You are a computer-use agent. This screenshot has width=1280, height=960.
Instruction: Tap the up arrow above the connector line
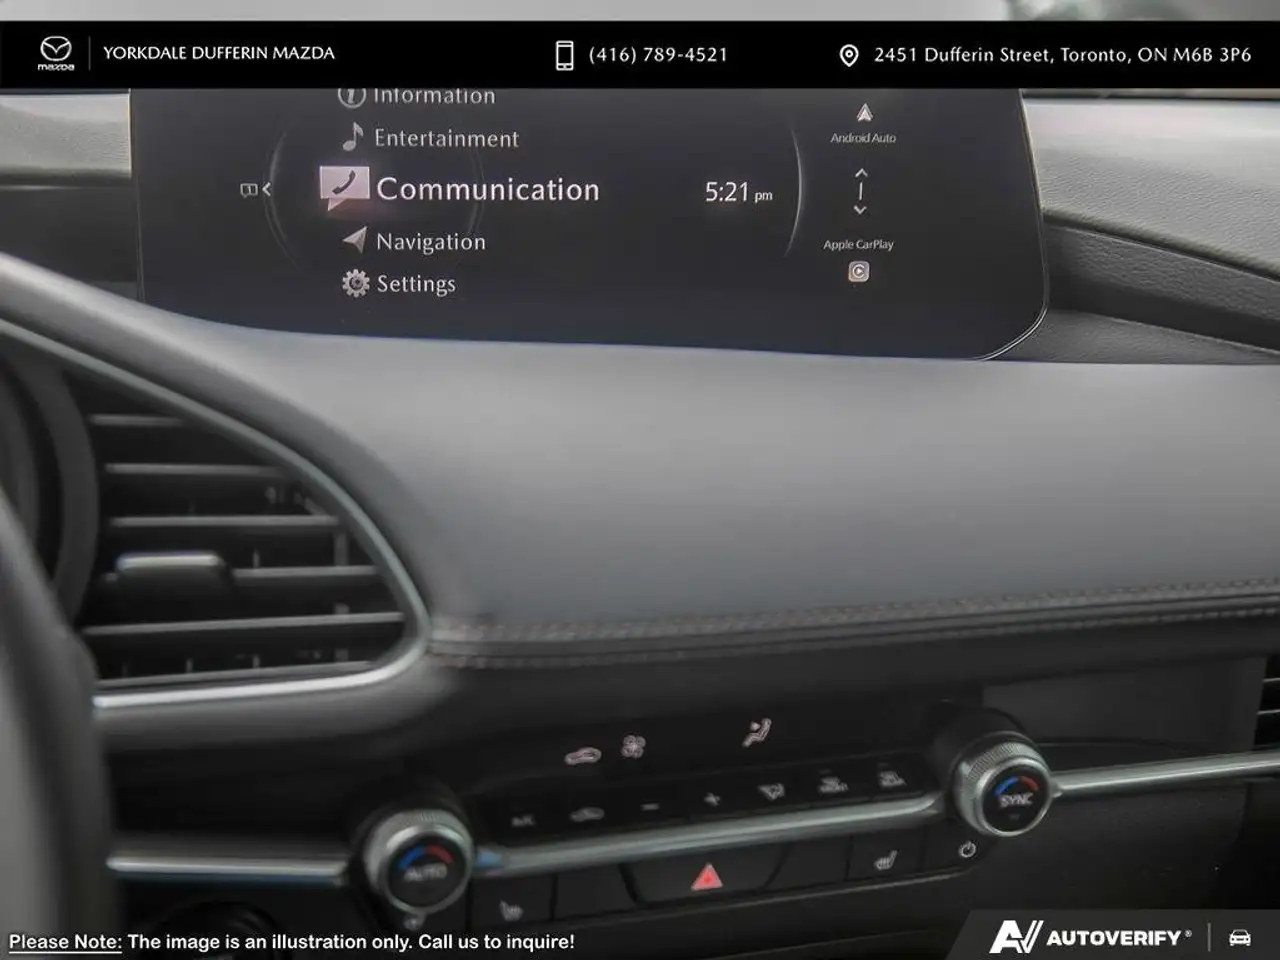(x=861, y=173)
